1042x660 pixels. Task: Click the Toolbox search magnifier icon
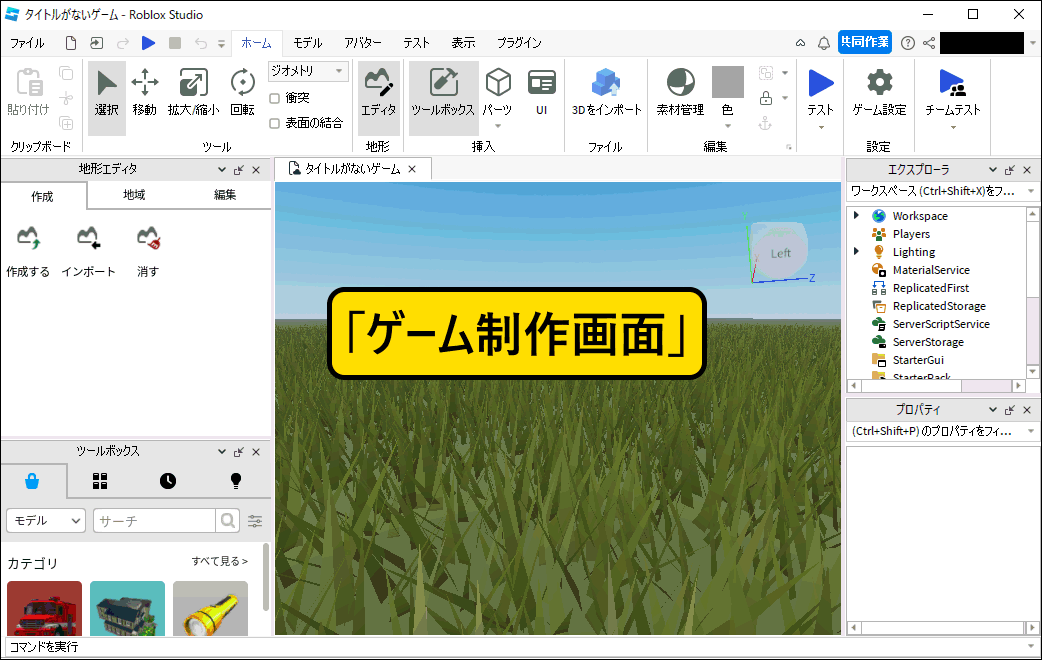pyautogui.click(x=227, y=520)
